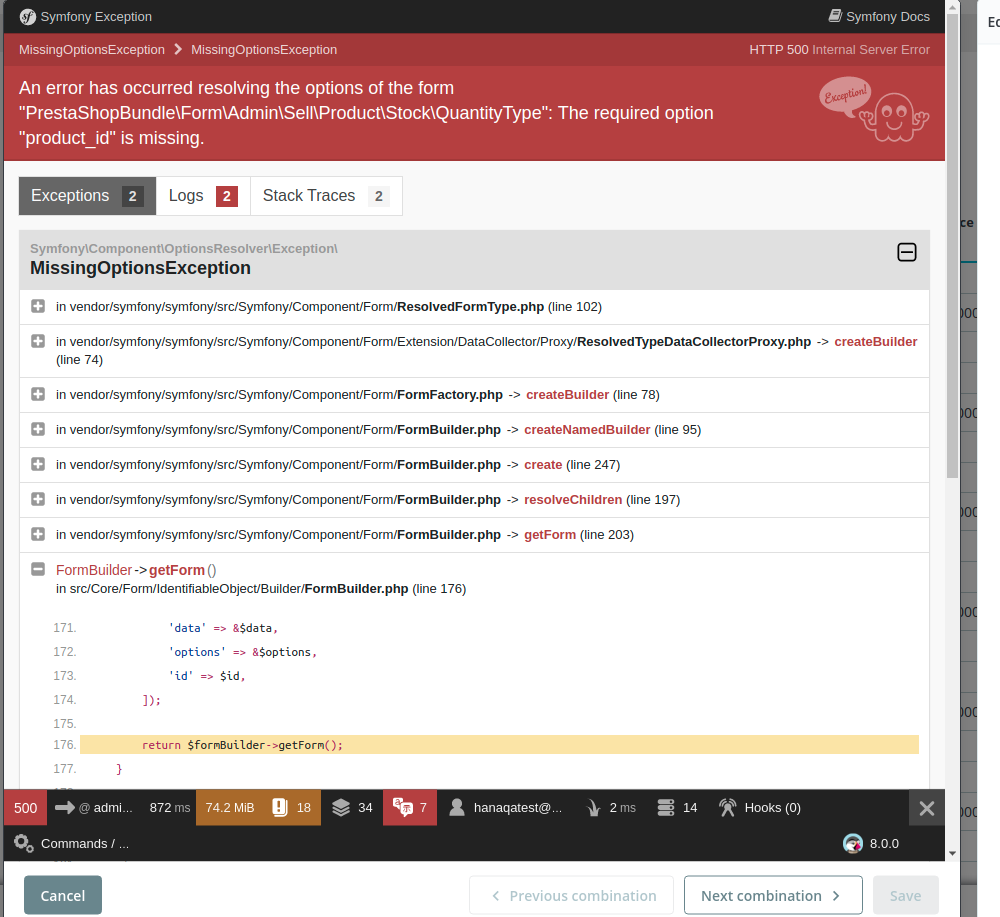Open the Hooks (0) profiler panel

coord(759,807)
